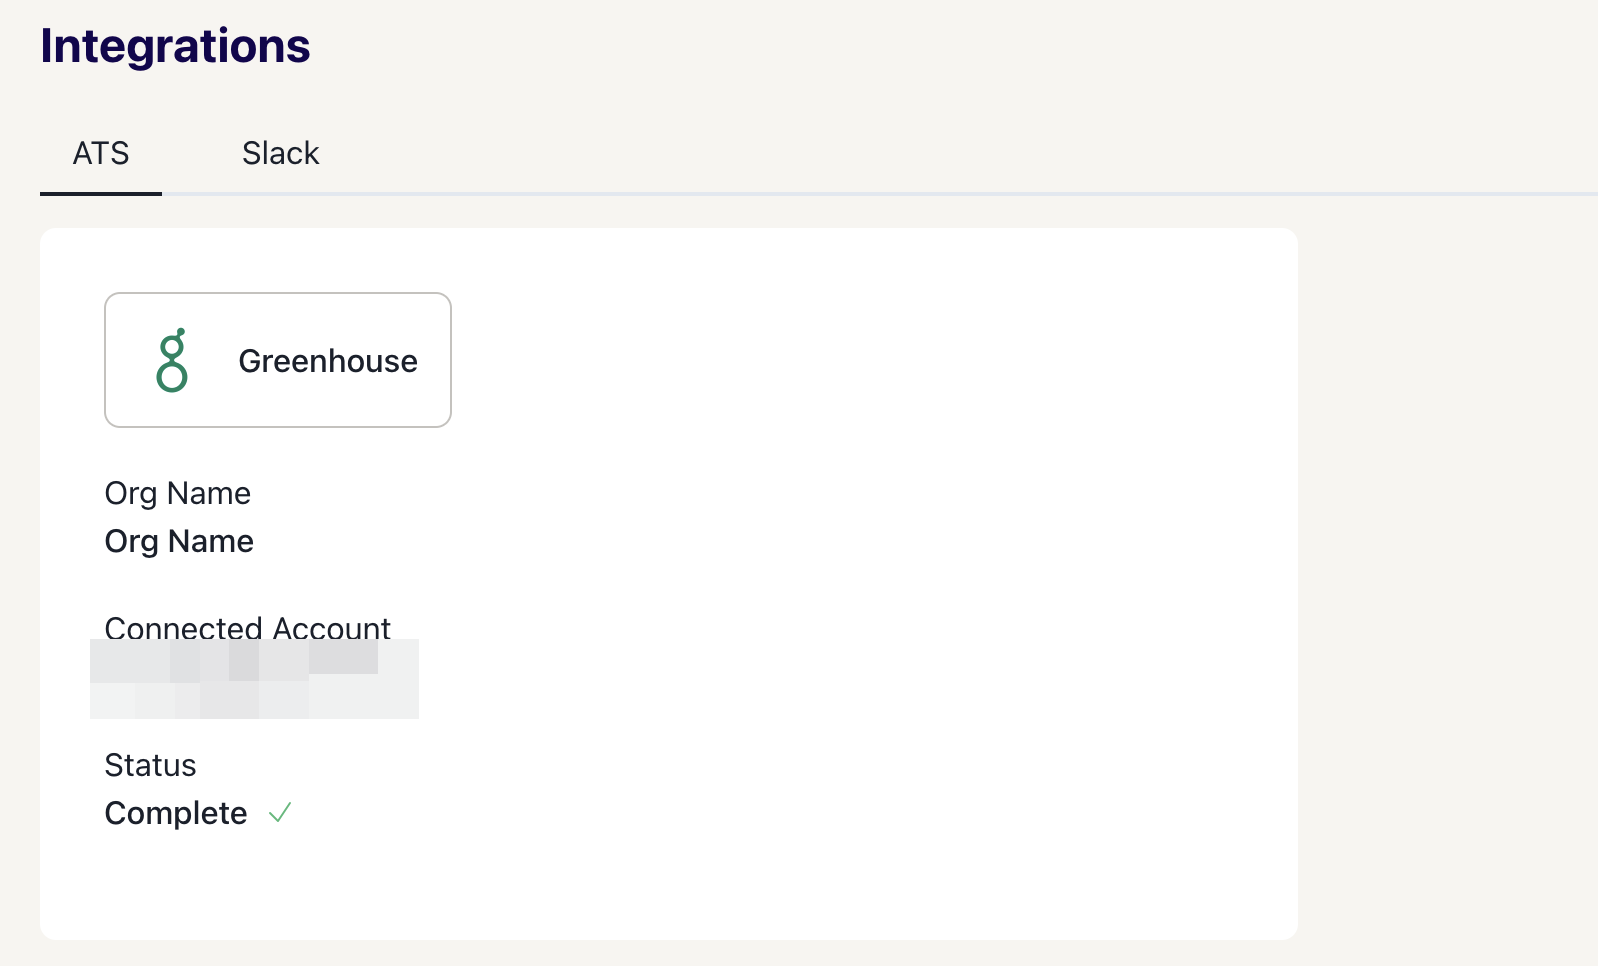Click the blurred connected account value
This screenshot has height=966, width=1598.
pyautogui.click(x=254, y=679)
